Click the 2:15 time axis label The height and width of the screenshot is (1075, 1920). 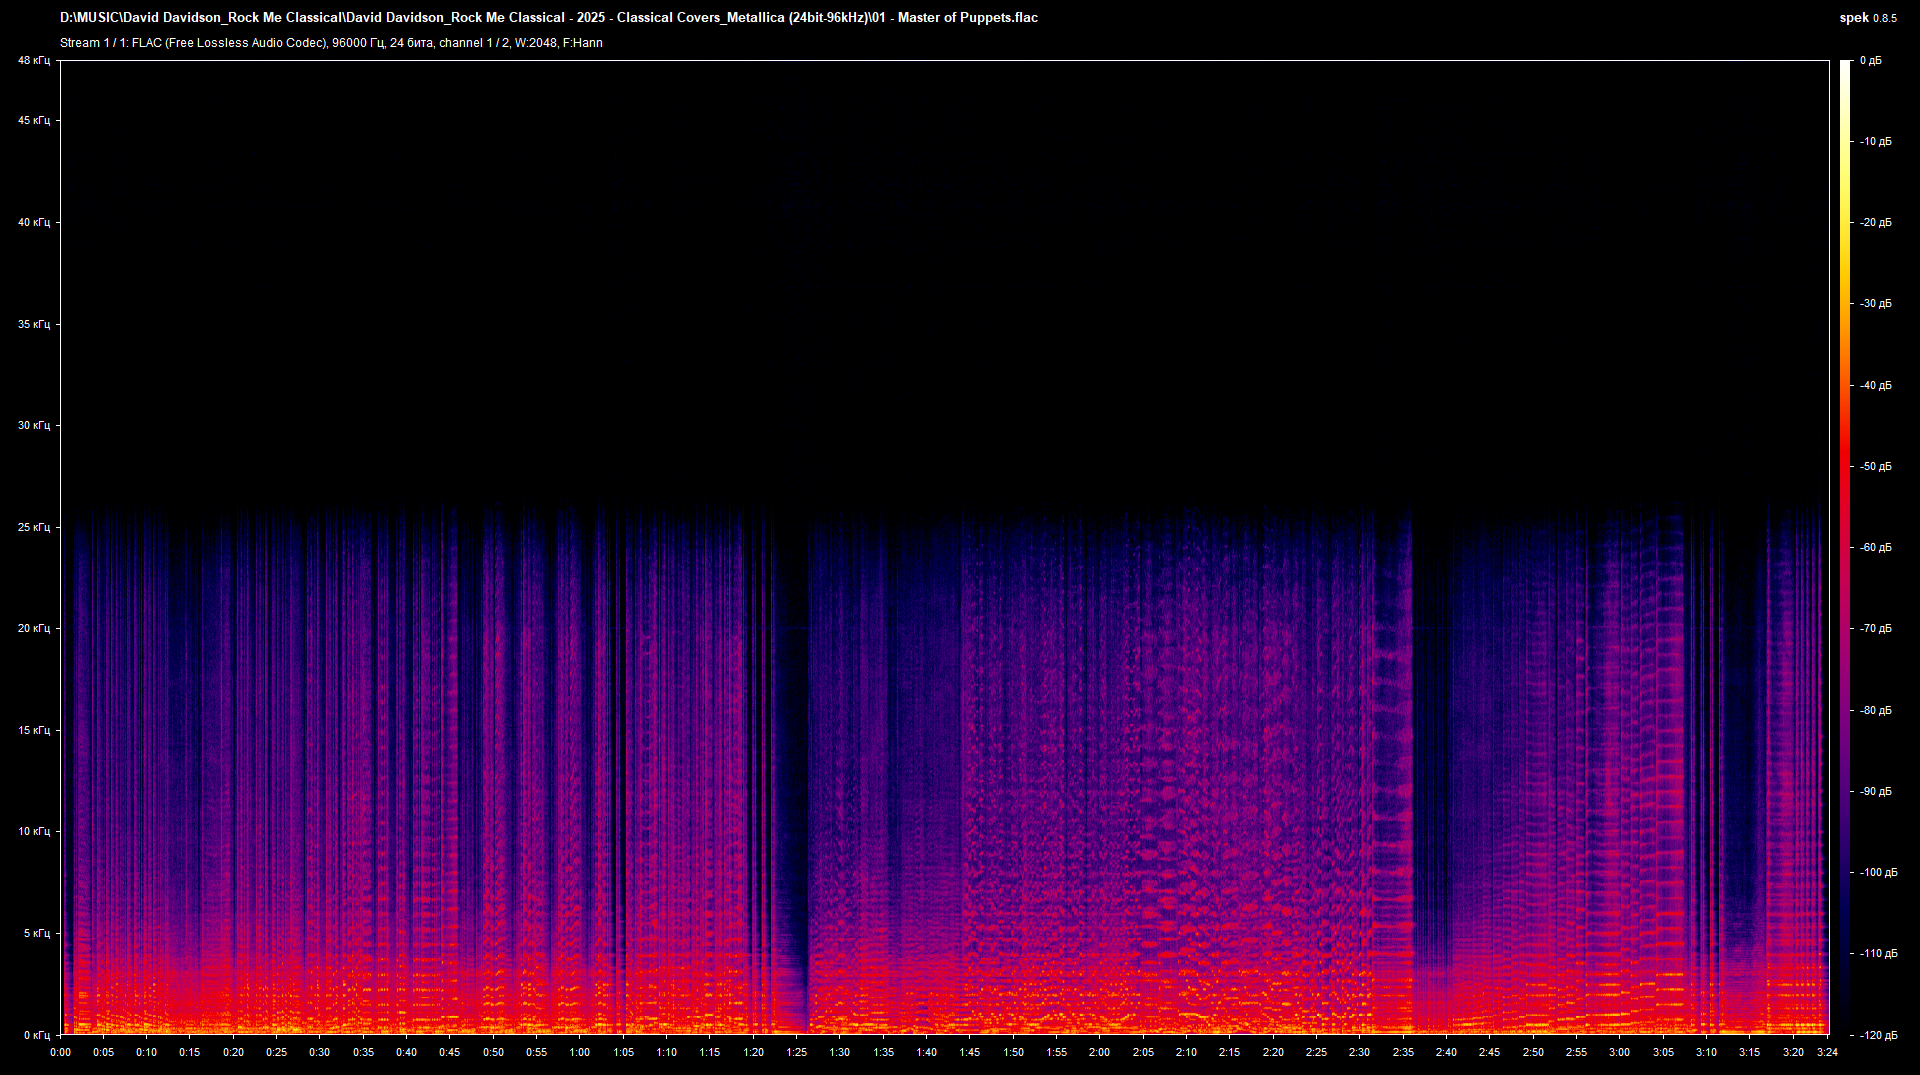click(x=1230, y=1052)
